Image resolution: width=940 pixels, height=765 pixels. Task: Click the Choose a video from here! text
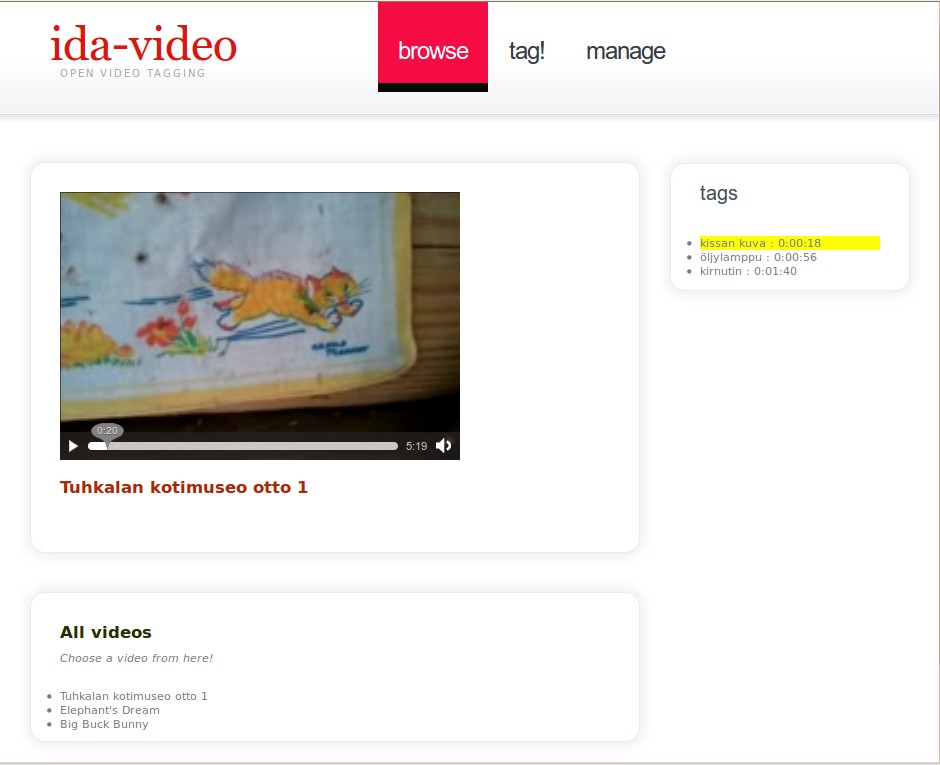(x=136, y=658)
